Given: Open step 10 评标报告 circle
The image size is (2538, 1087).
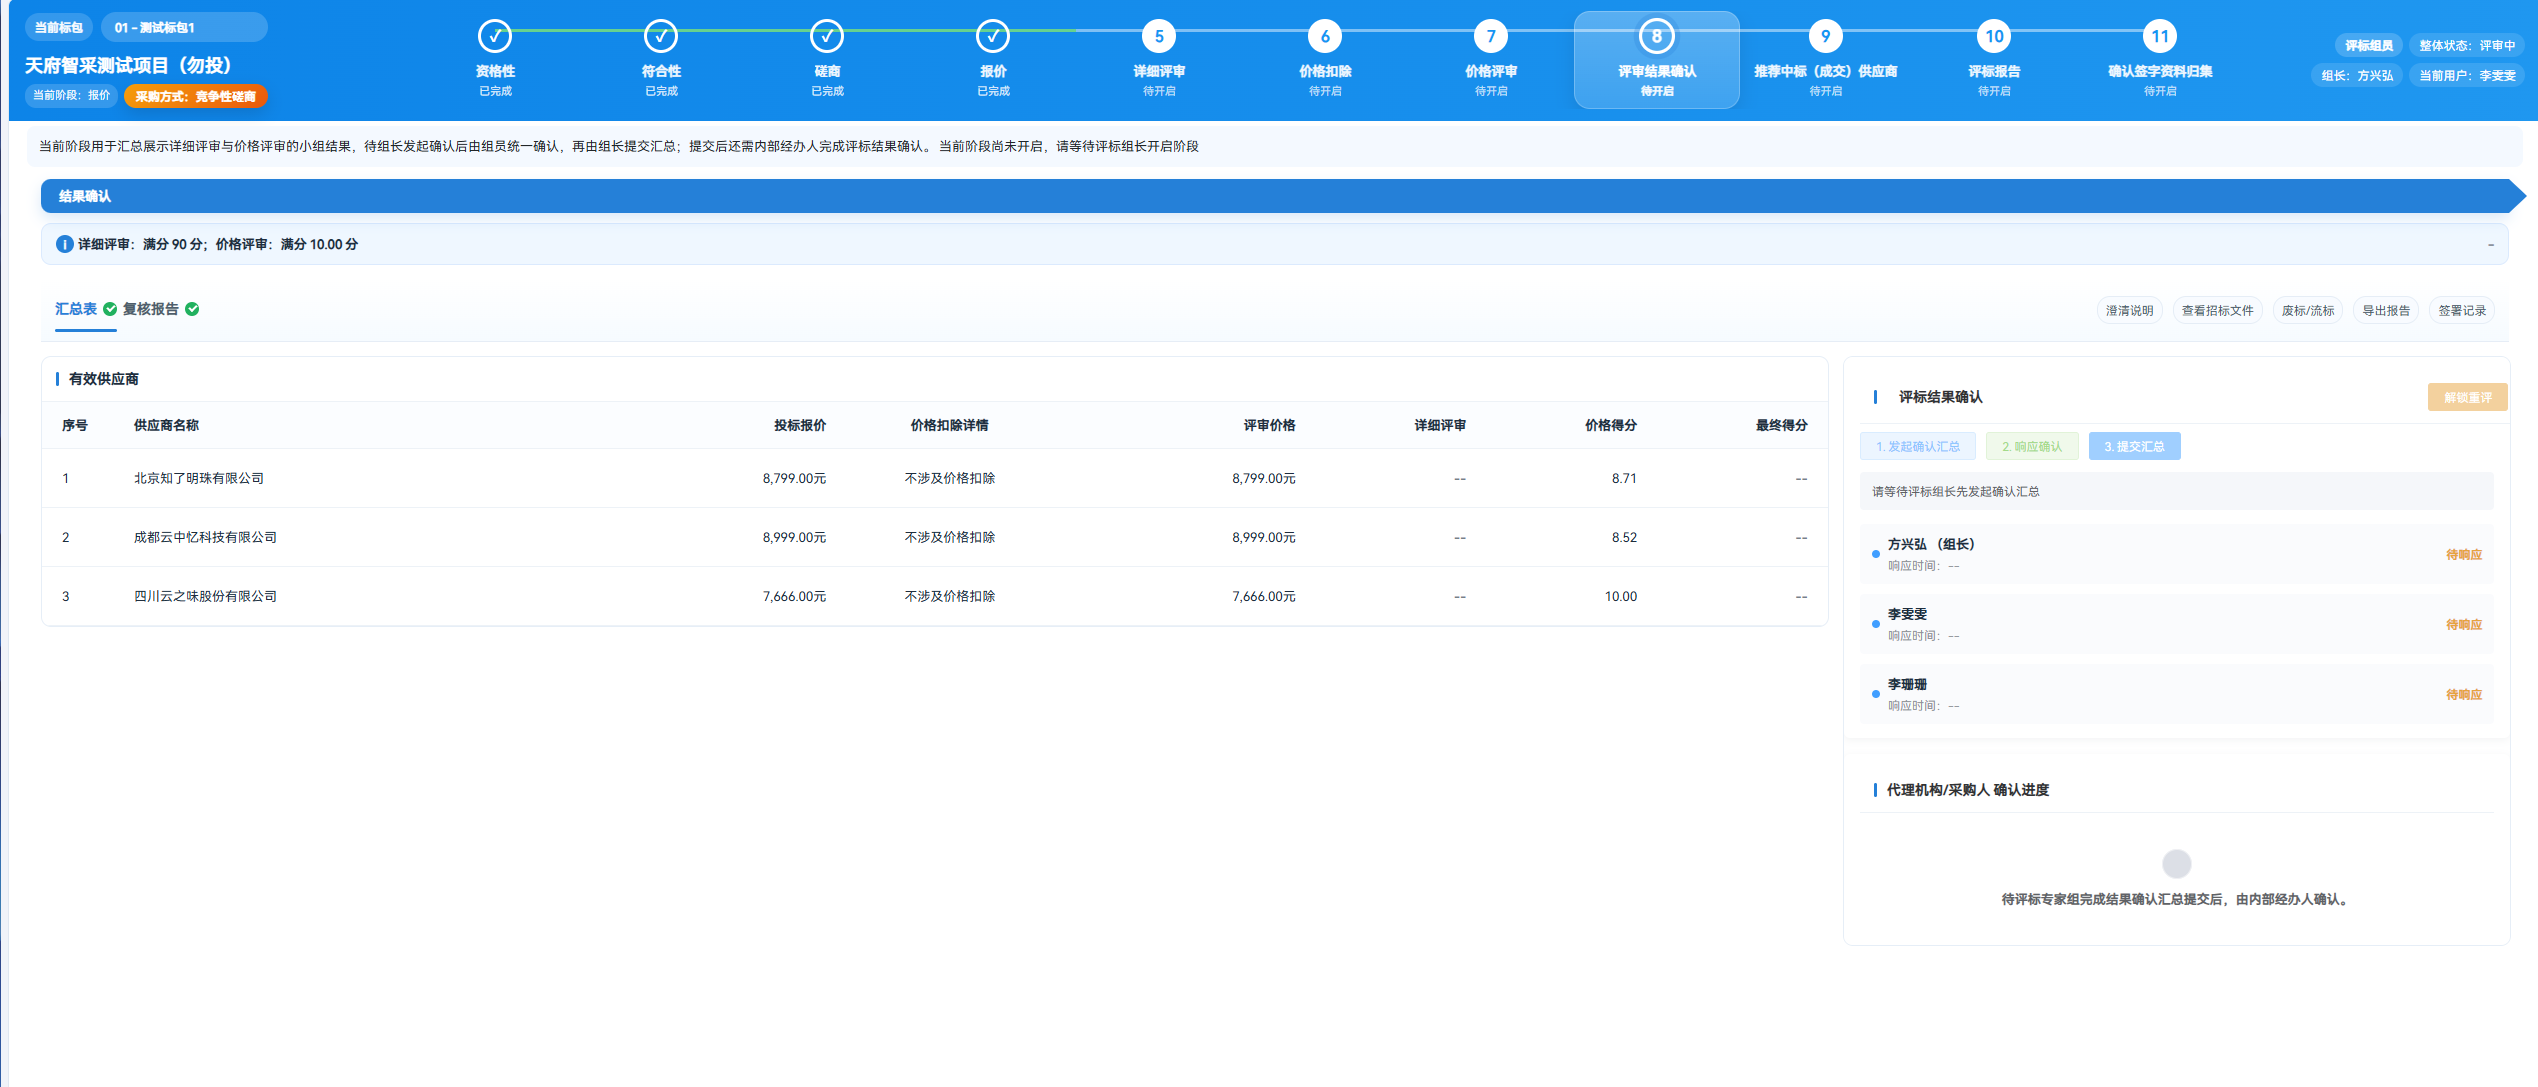Looking at the screenshot, I should pos(1994,37).
